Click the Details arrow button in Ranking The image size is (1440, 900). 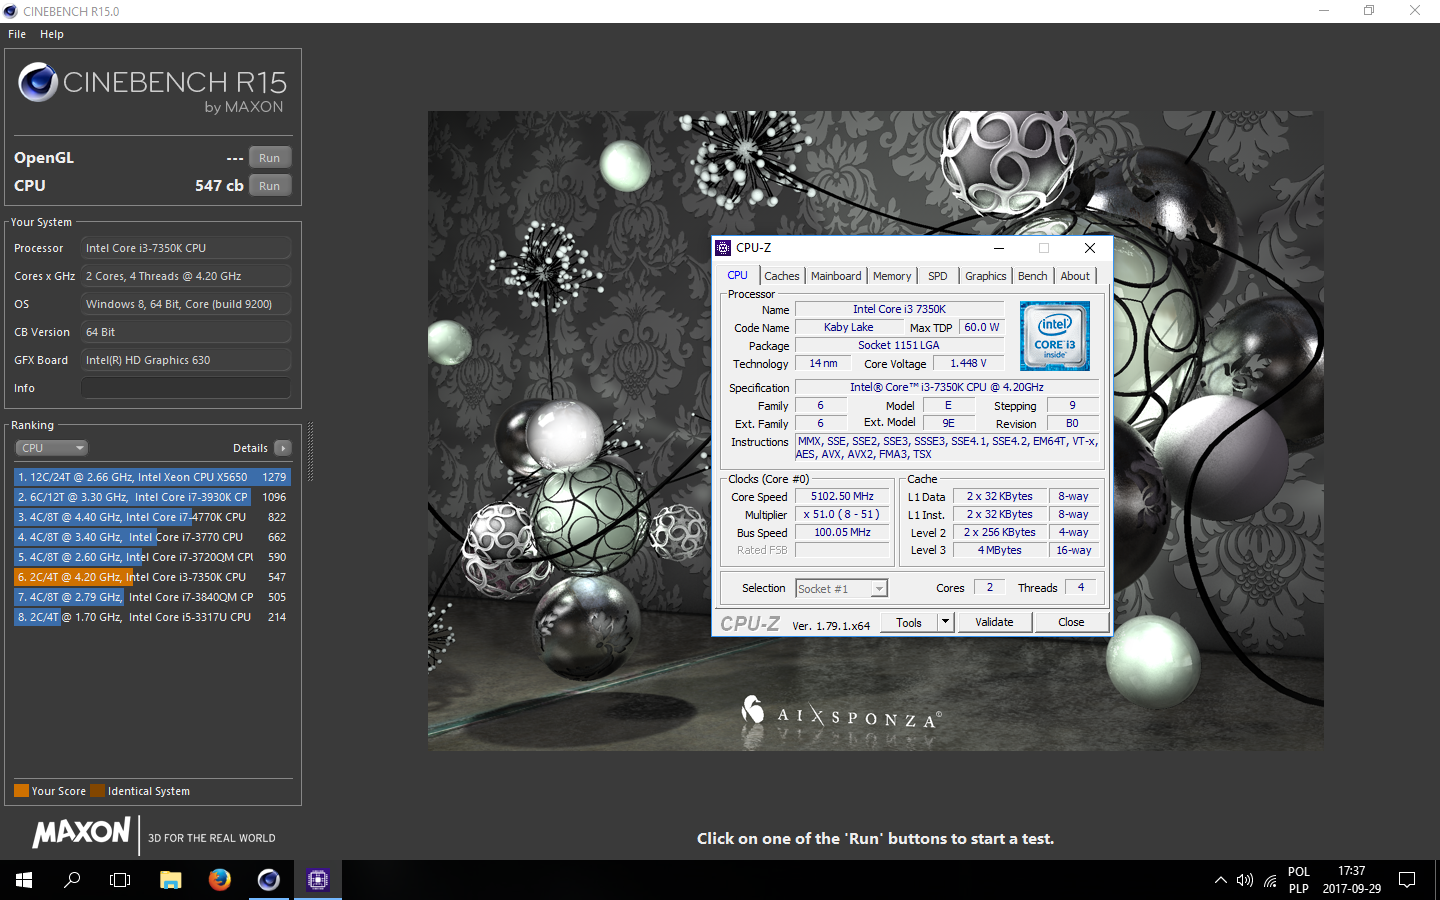[283, 448]
